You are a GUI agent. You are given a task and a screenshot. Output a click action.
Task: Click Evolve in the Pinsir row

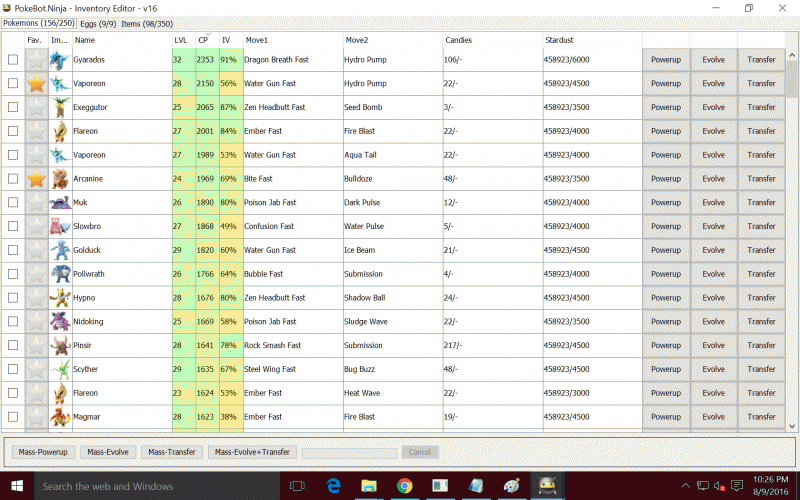713,345
